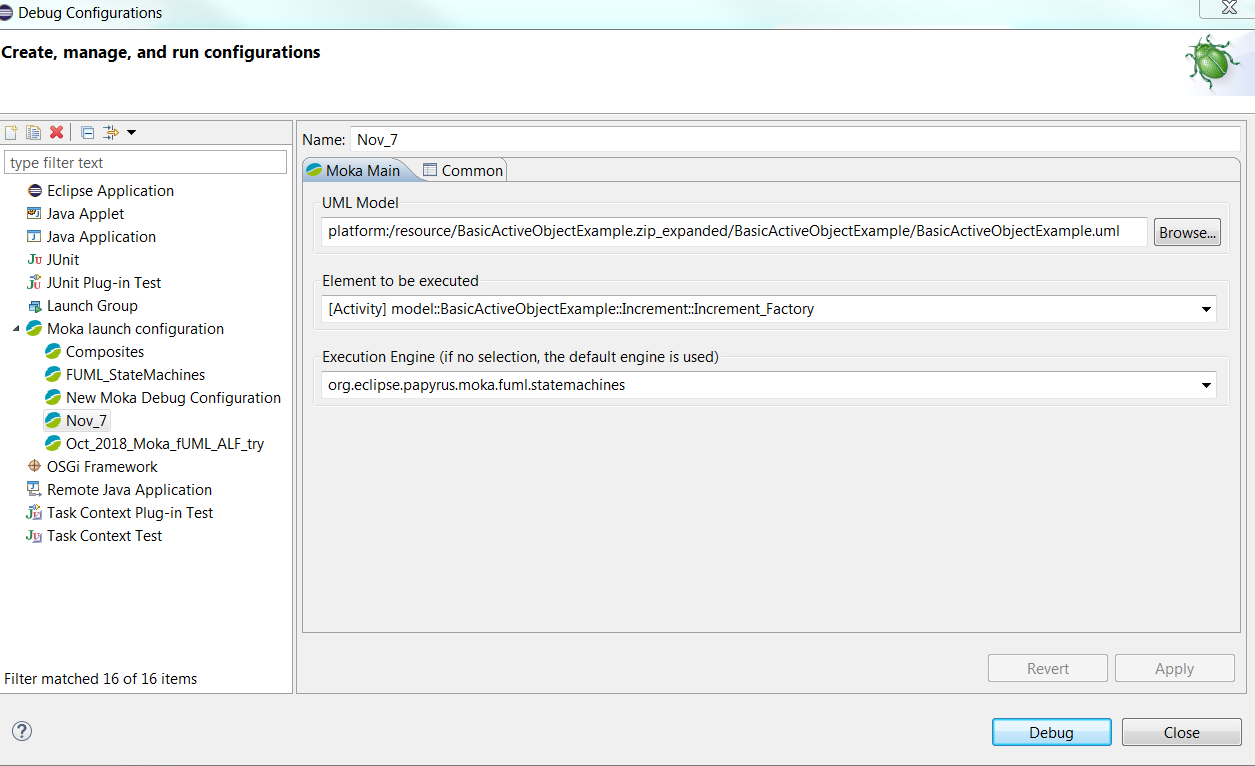The width and height of the screenshot is (1255, 766).
Task: Click 'Create, manage, and run configurations' heading
Action: click(x=161, y=52)
